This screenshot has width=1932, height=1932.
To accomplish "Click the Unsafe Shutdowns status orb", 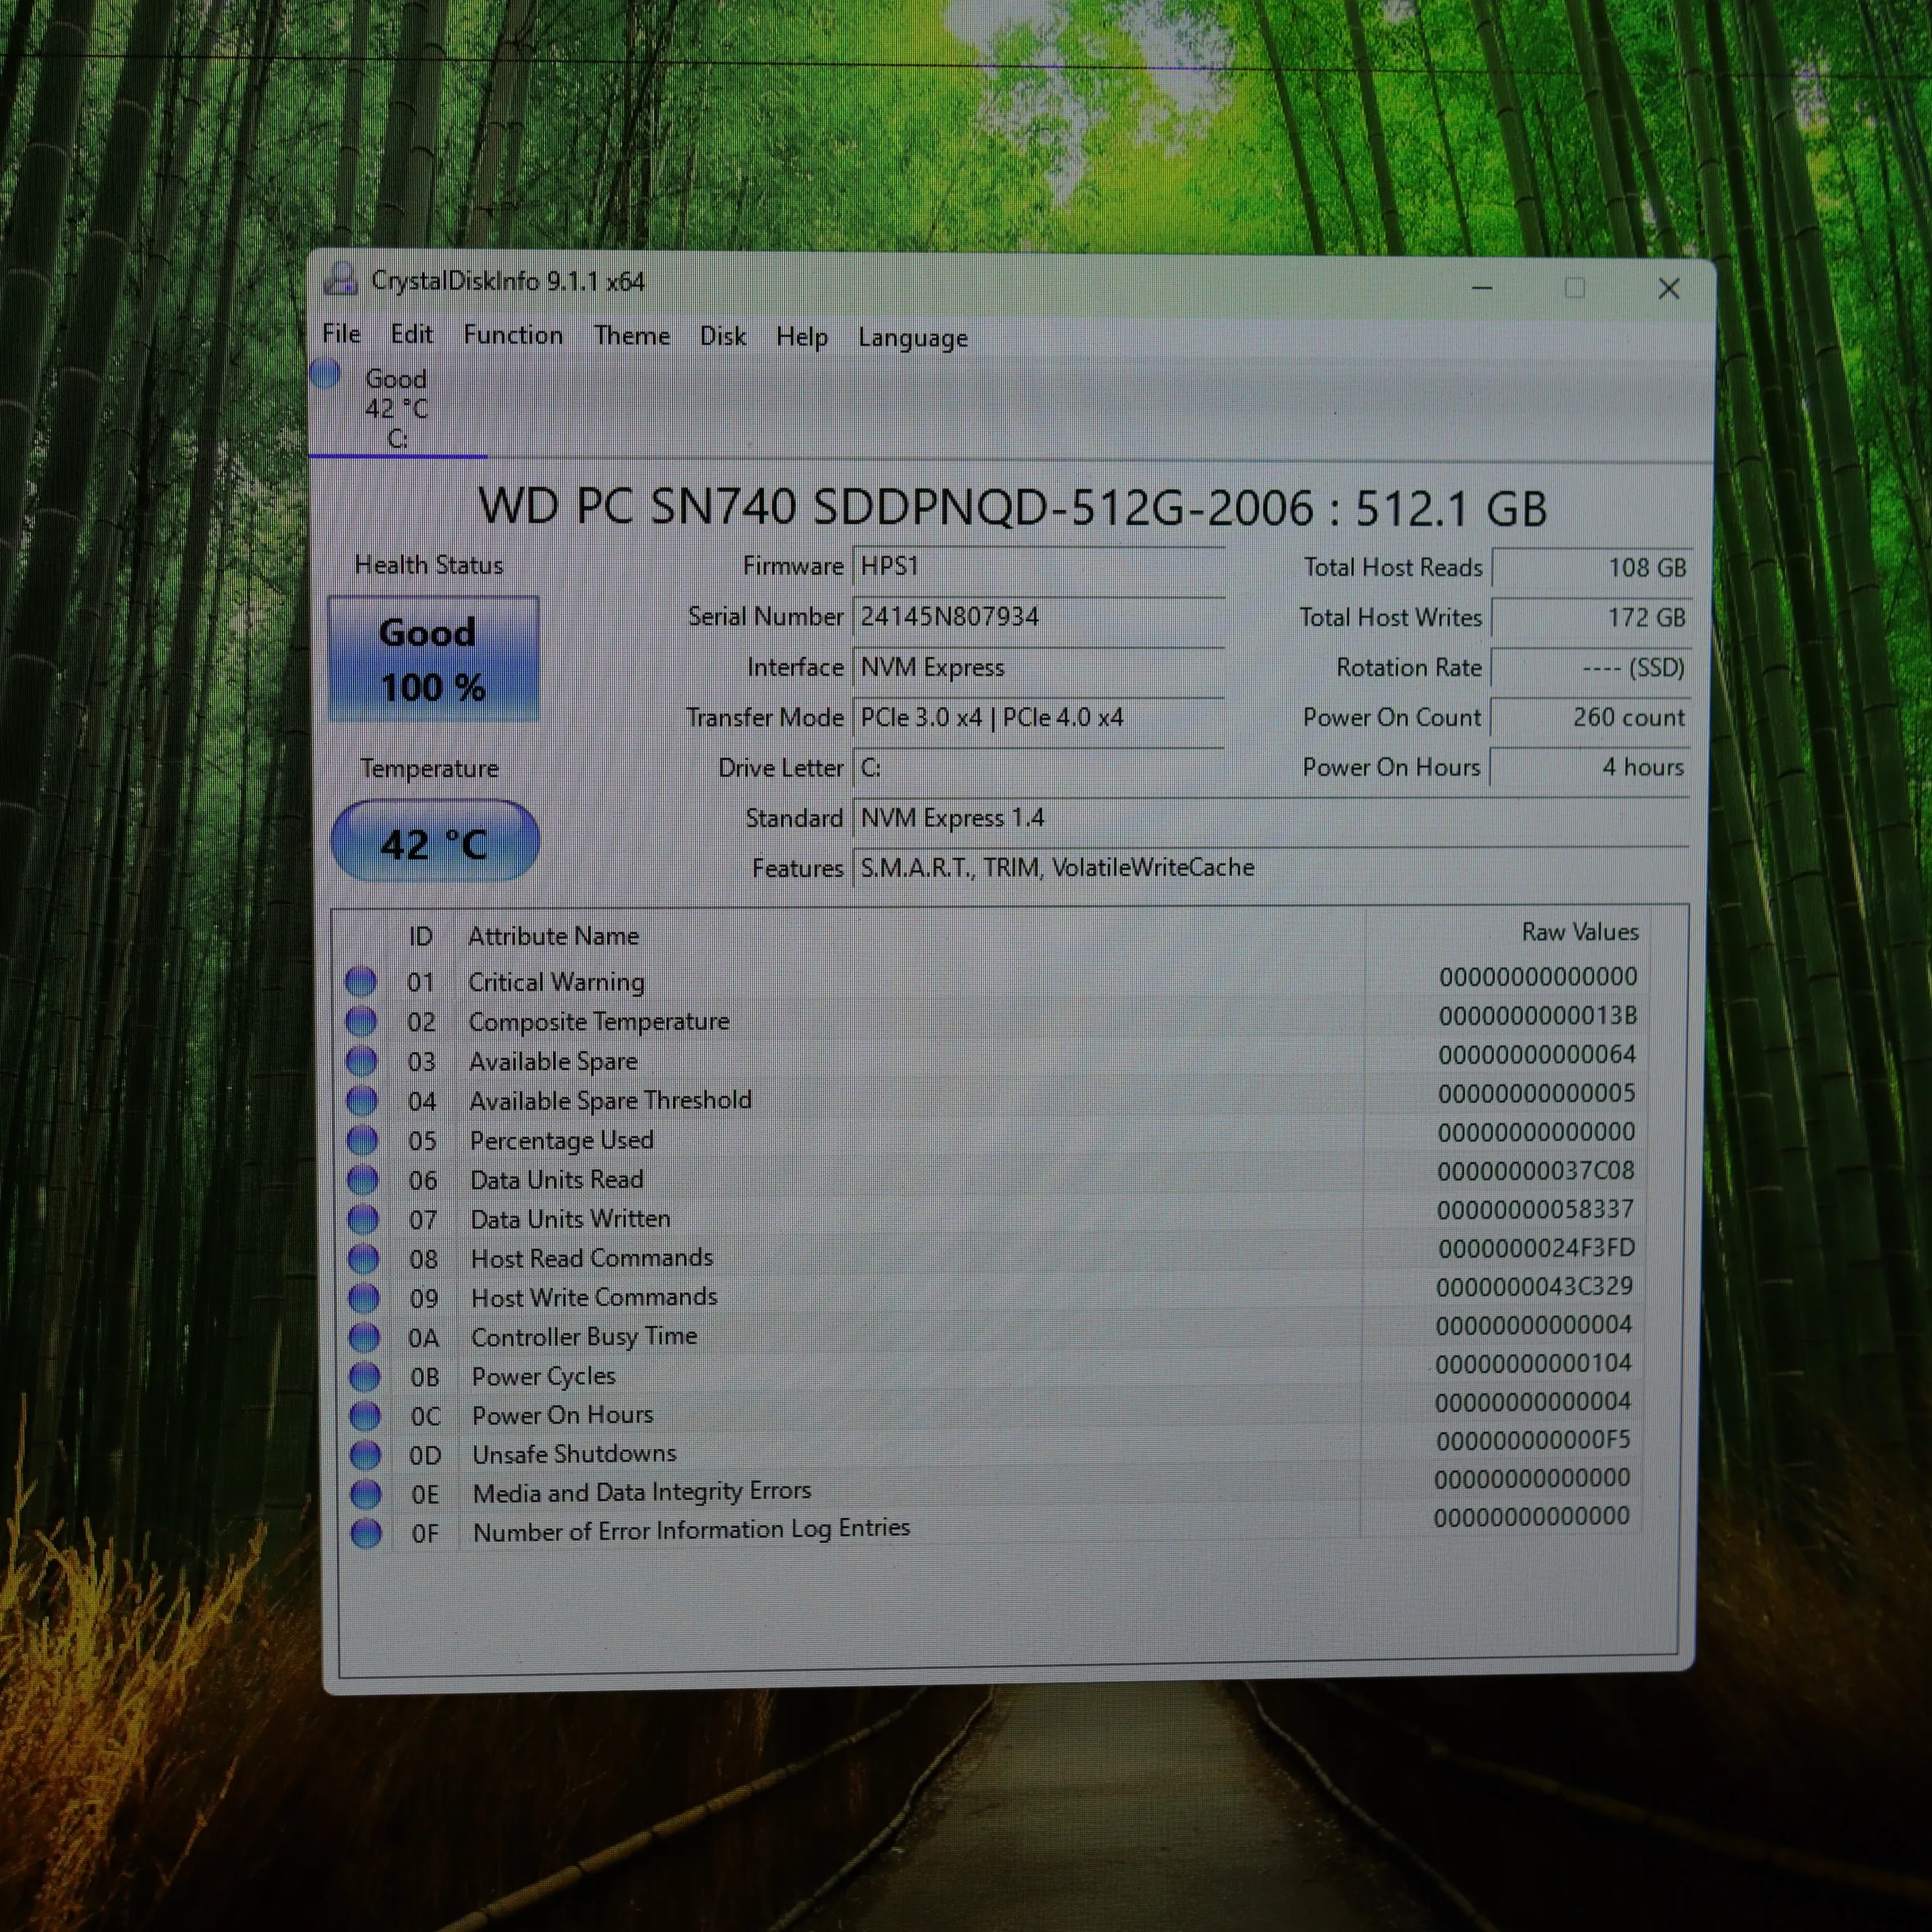I will [365, 1455].
